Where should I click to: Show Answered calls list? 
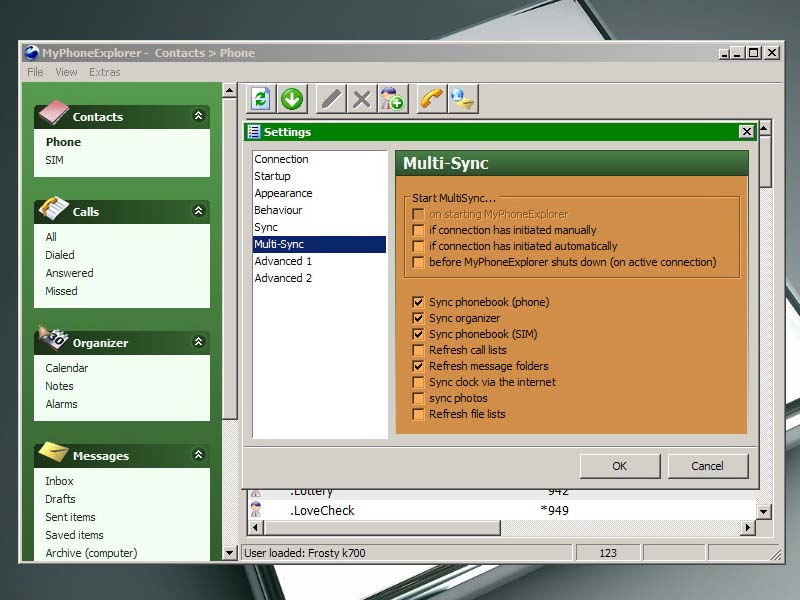[x=69, y=273]
